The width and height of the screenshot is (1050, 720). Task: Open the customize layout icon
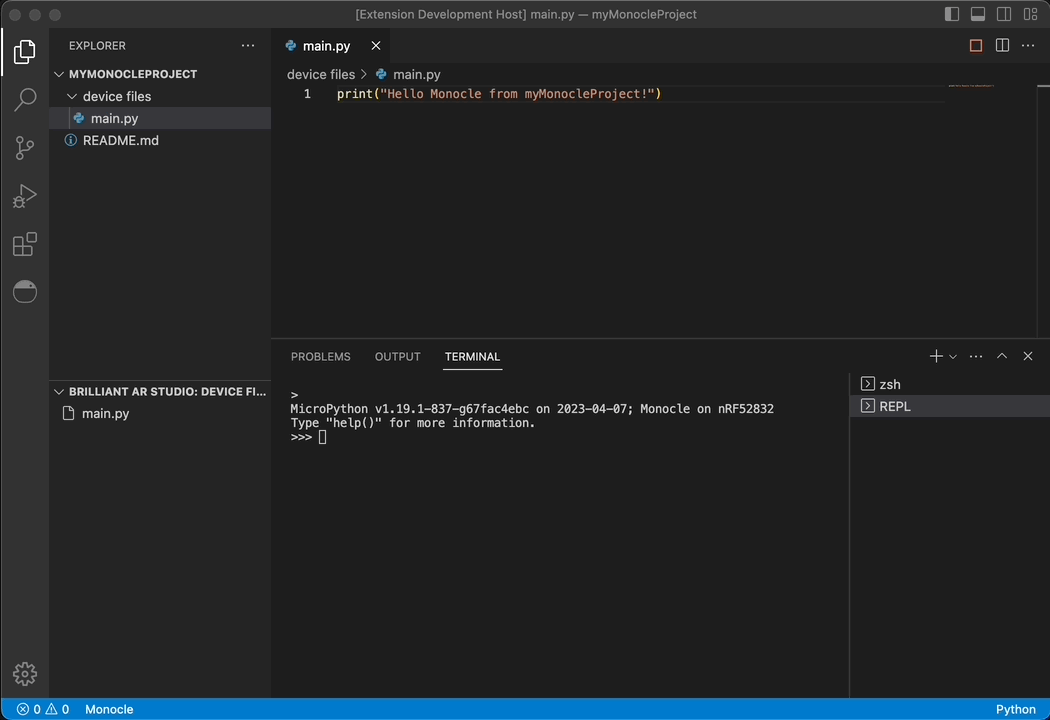click(x=1030, y=14)
